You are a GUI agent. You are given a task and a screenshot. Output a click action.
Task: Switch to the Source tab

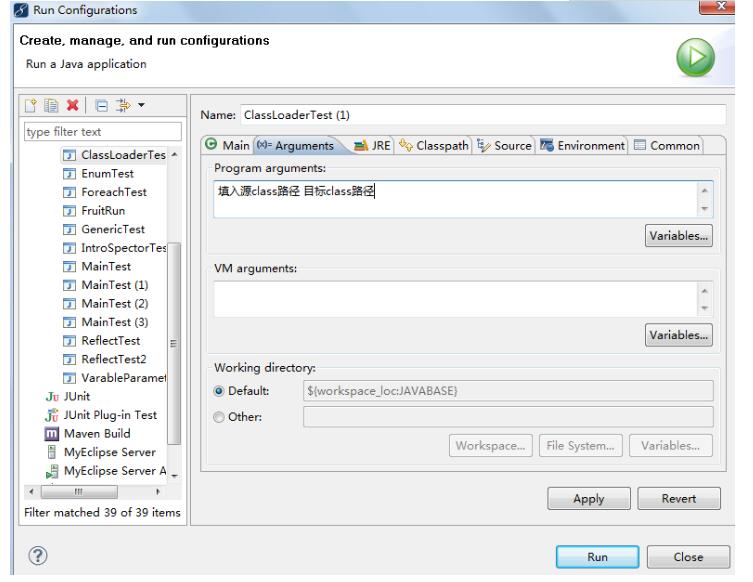point(504,146)
